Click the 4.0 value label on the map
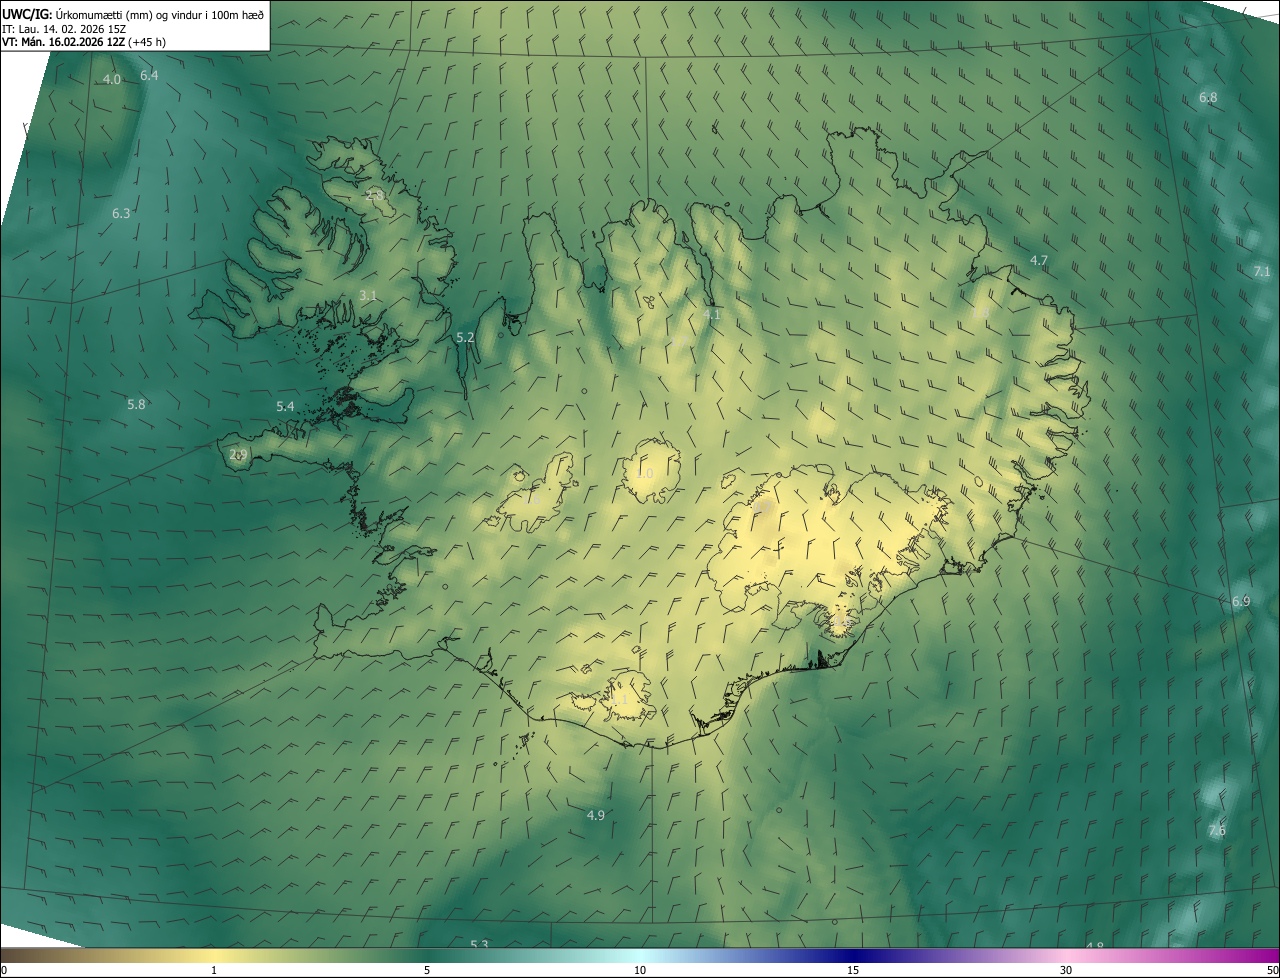 (111, 79)
